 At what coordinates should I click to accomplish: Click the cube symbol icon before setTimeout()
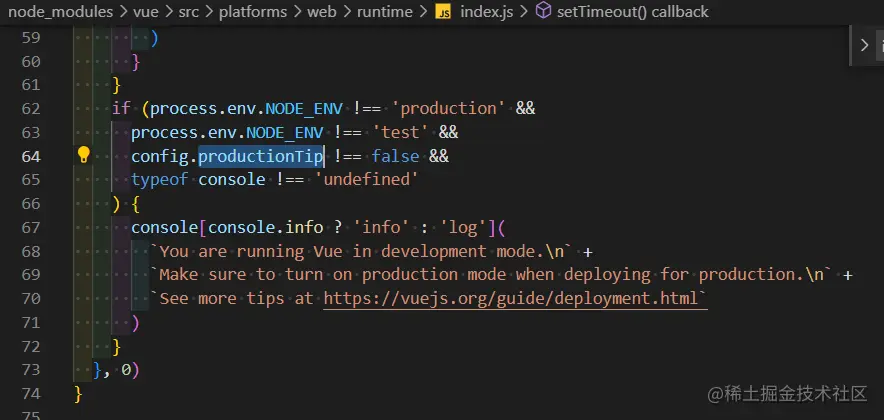[x=543, y=11]
